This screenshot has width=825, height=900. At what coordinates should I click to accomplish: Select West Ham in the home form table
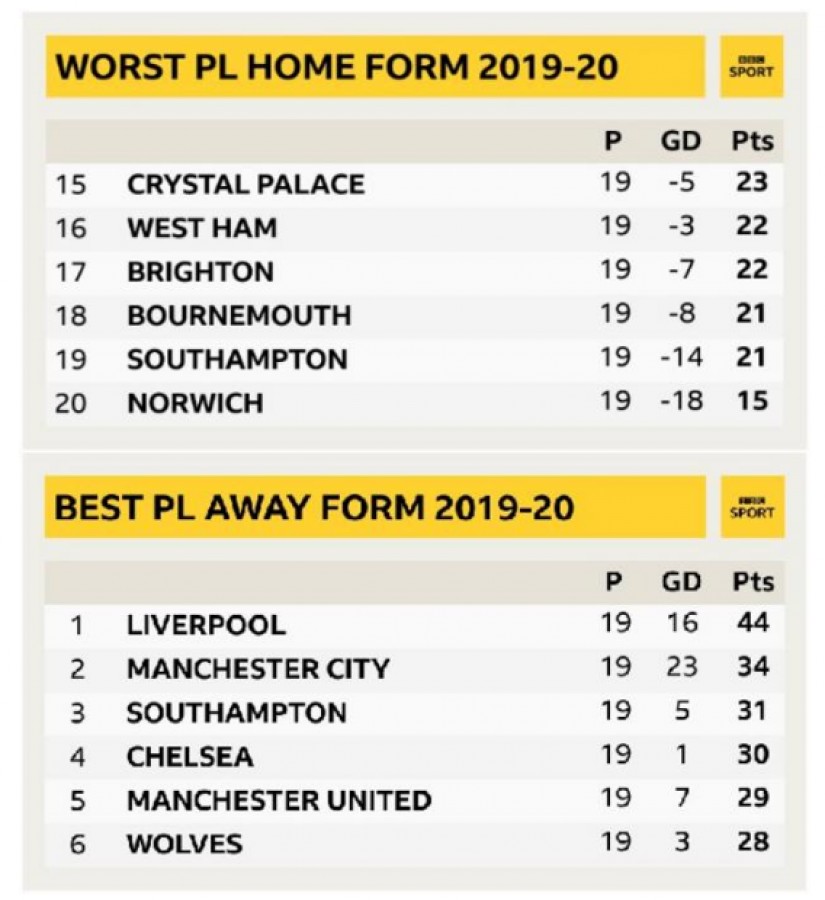pyautogui.click(x=202, y=228)
